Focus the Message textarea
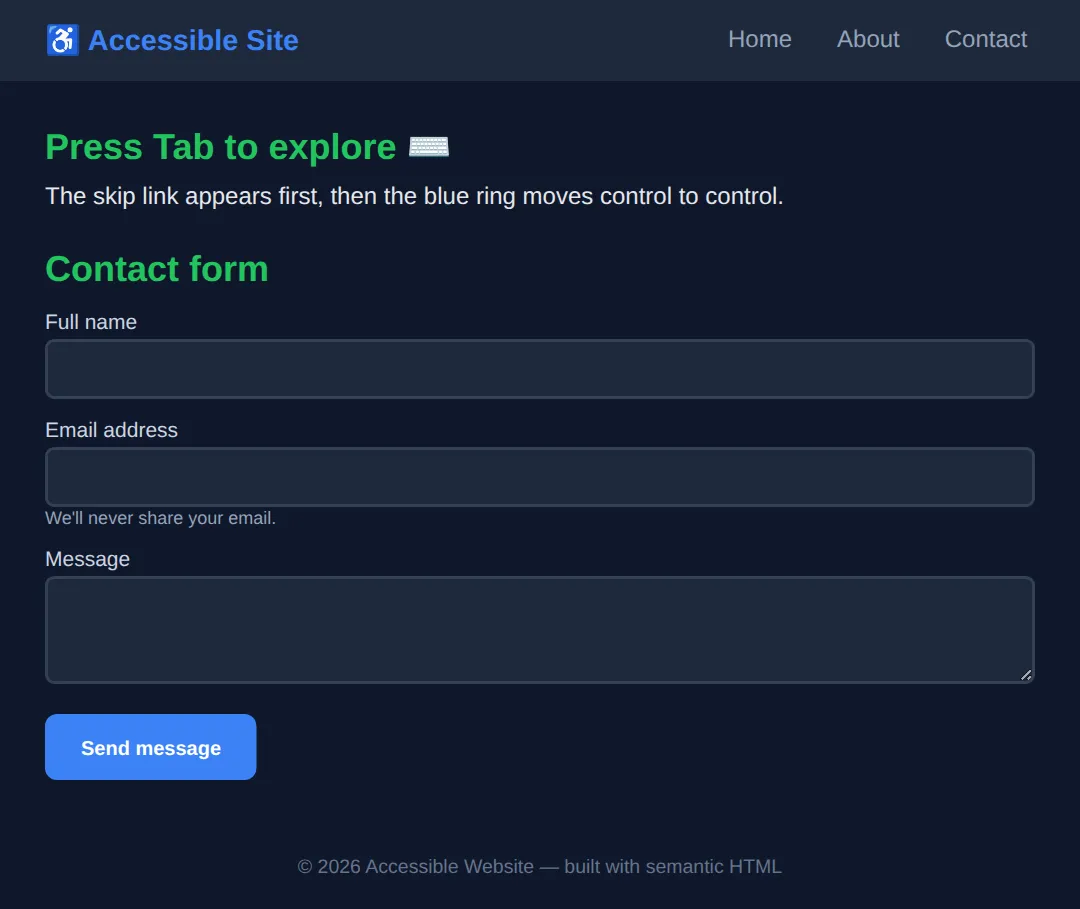This screenshot has height=909, width=1080. pyautogui.click(x=540, y=630)
